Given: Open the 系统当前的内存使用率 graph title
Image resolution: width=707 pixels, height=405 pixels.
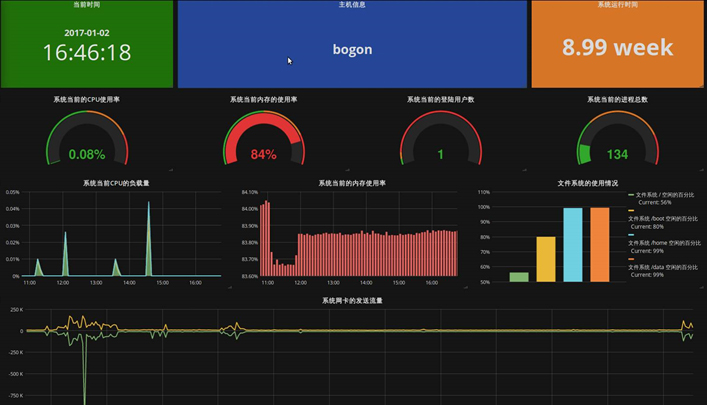Looking at the screenshot, I should (x=352, y=183).
